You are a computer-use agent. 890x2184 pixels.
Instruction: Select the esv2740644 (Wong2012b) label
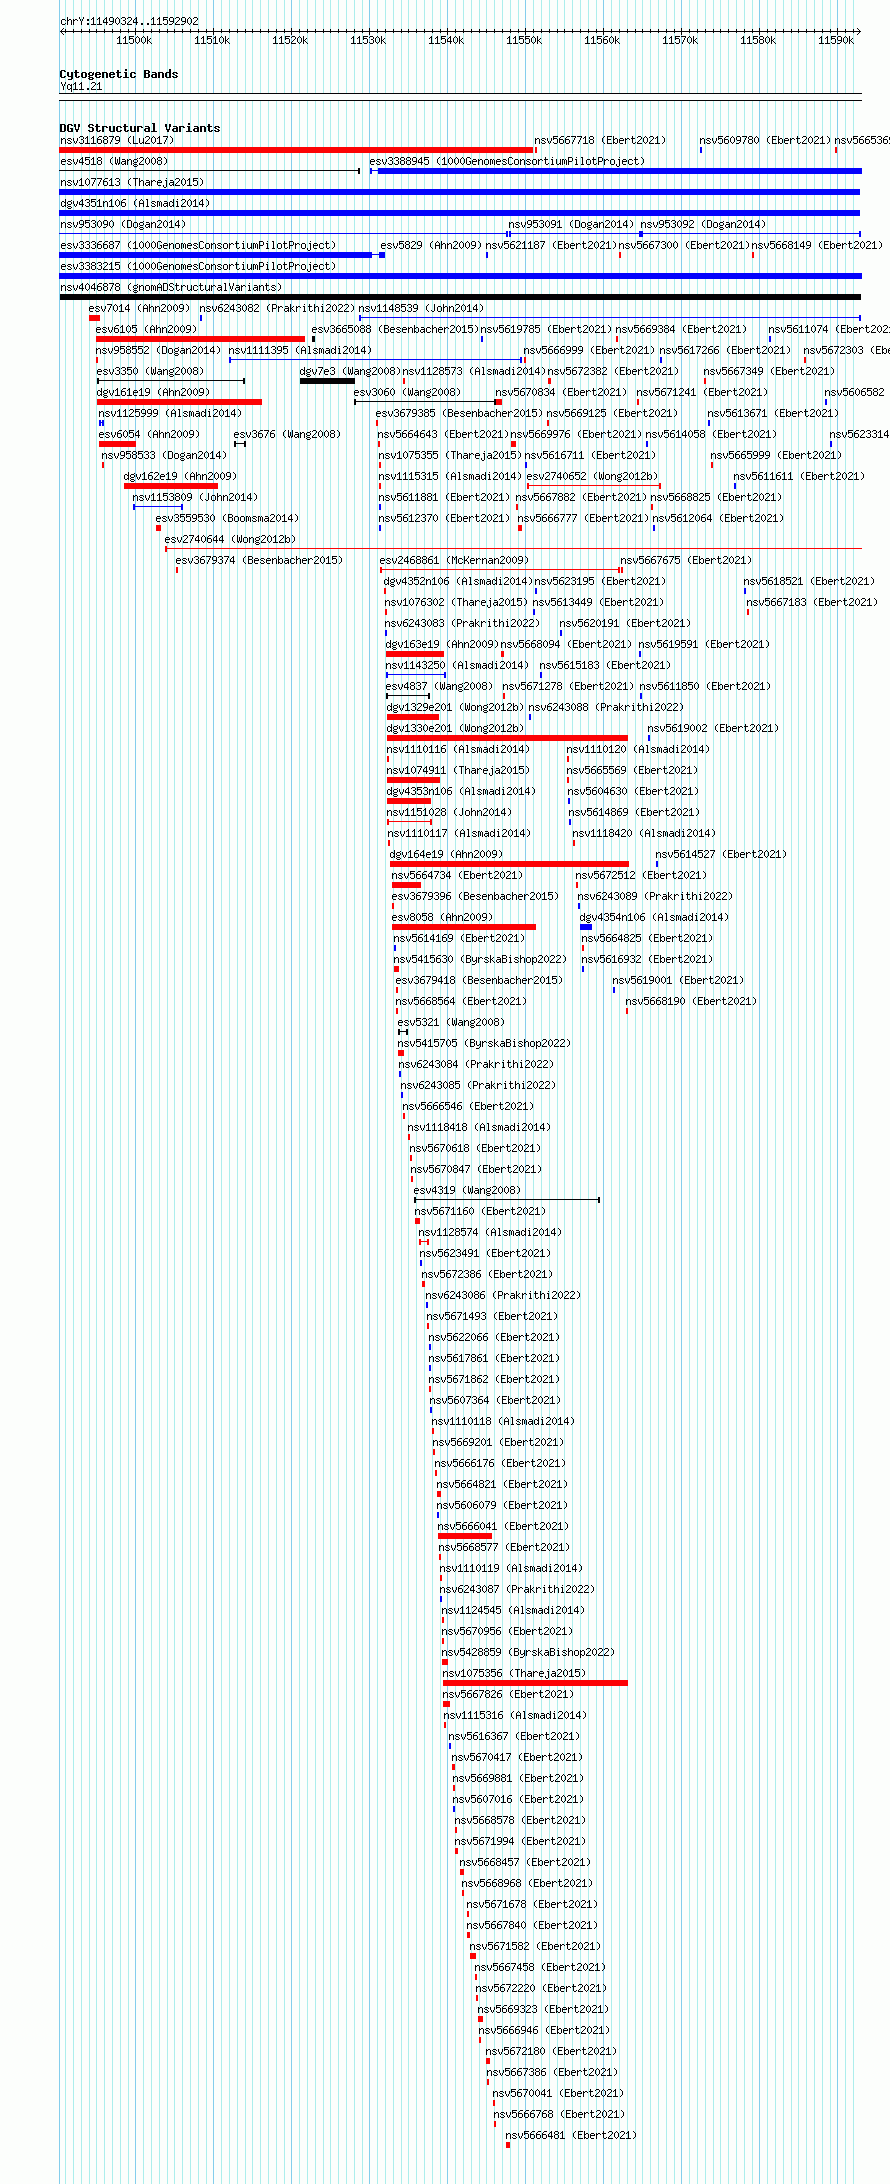click(x=230, y=539)
